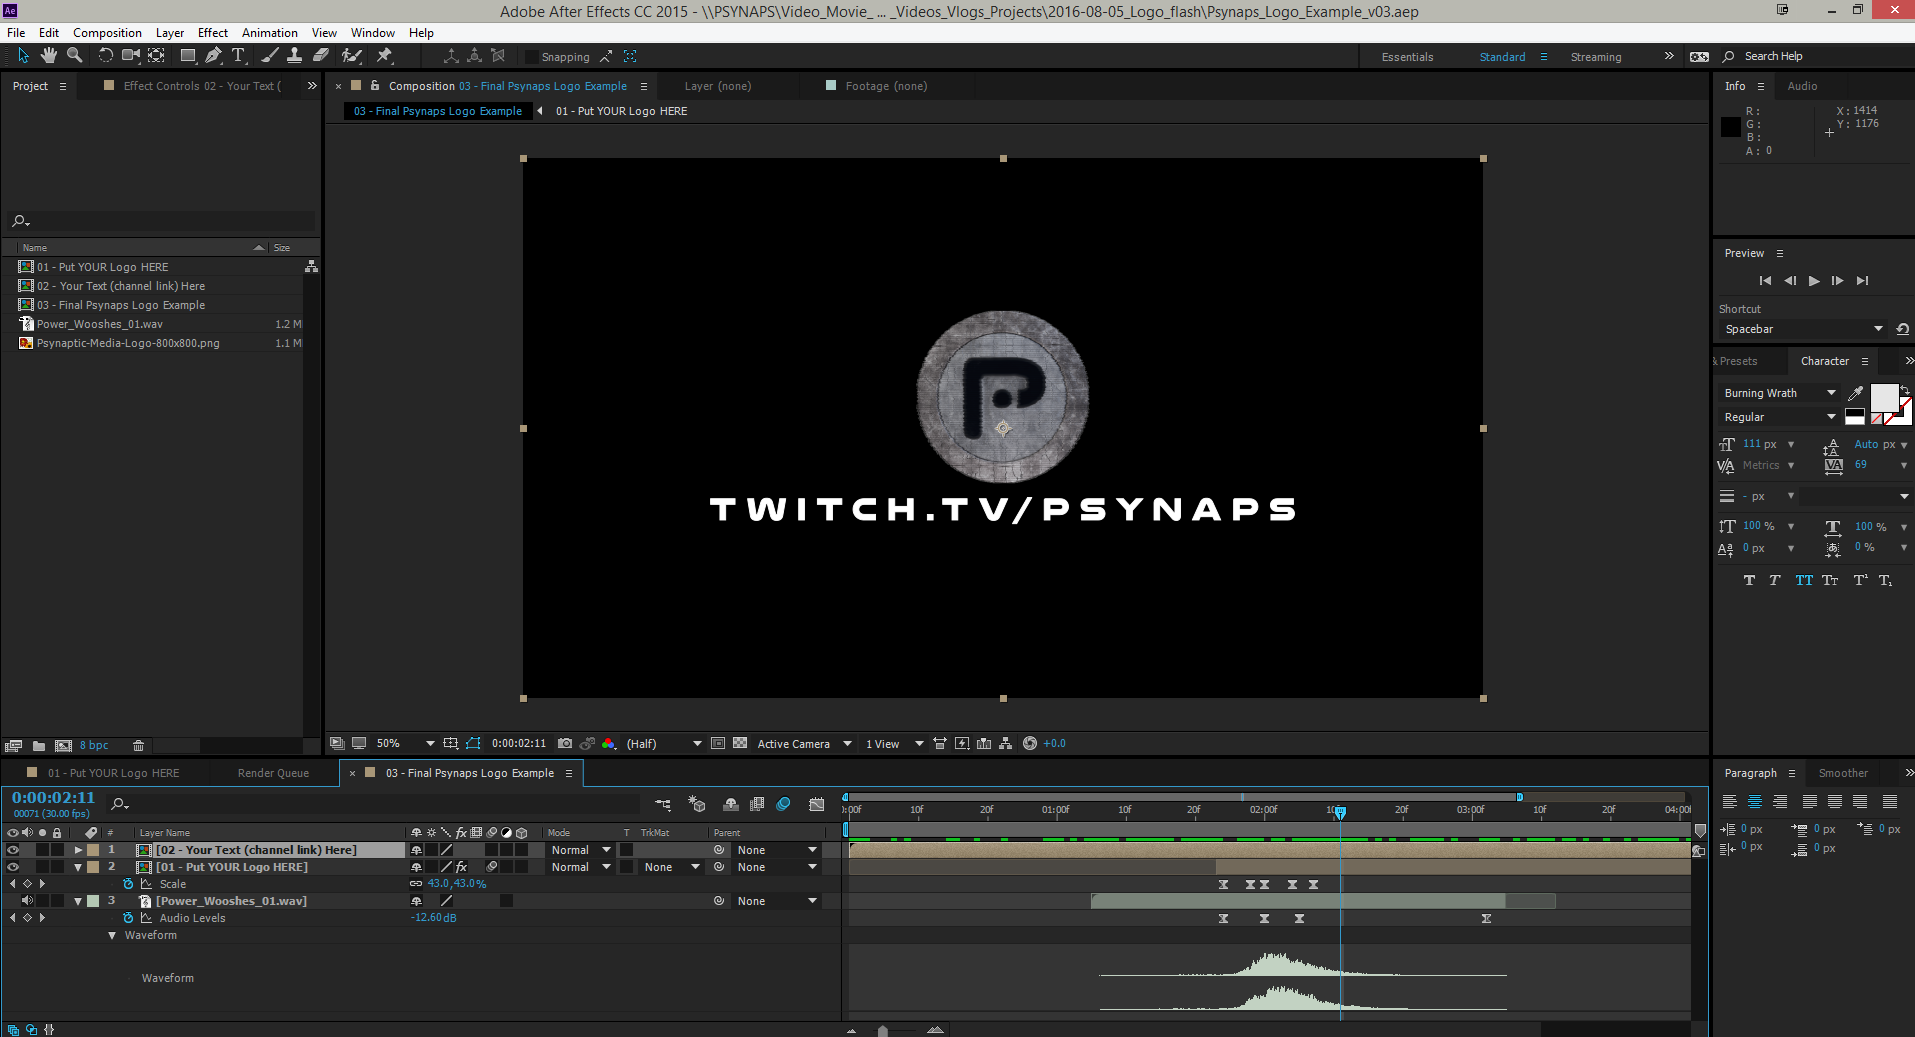Image resolution: width=1915 pixels, height=1037 pixels.
Task: Select the Brush tool
Action: point(271,56)
